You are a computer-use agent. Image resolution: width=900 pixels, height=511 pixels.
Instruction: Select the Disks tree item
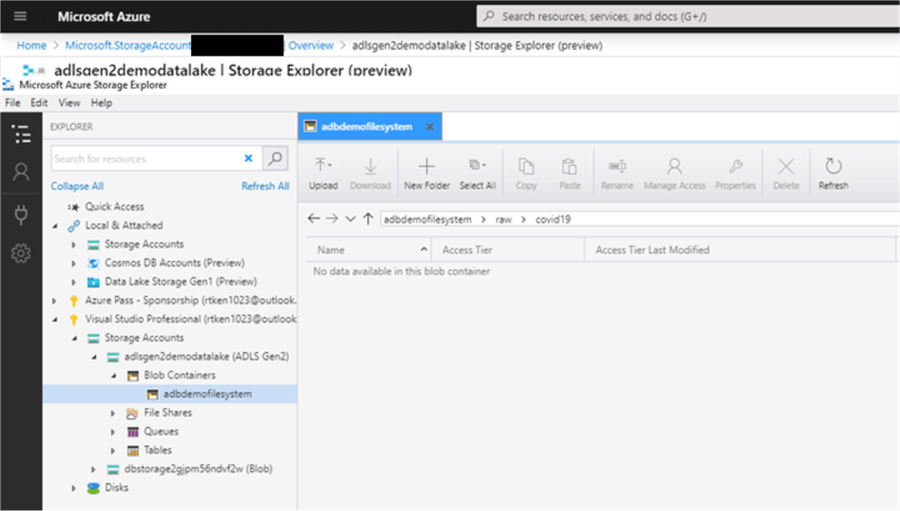coord(117,487)
